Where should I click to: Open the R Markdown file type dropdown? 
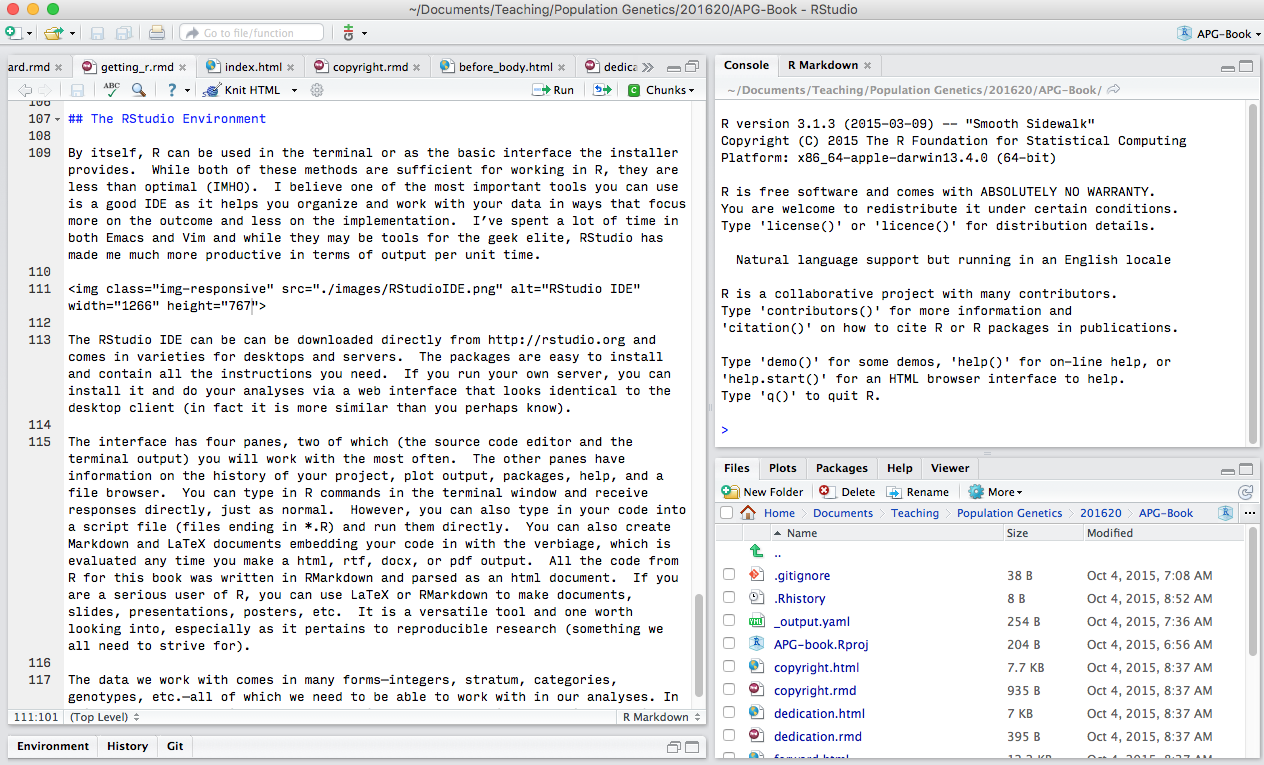660,717
